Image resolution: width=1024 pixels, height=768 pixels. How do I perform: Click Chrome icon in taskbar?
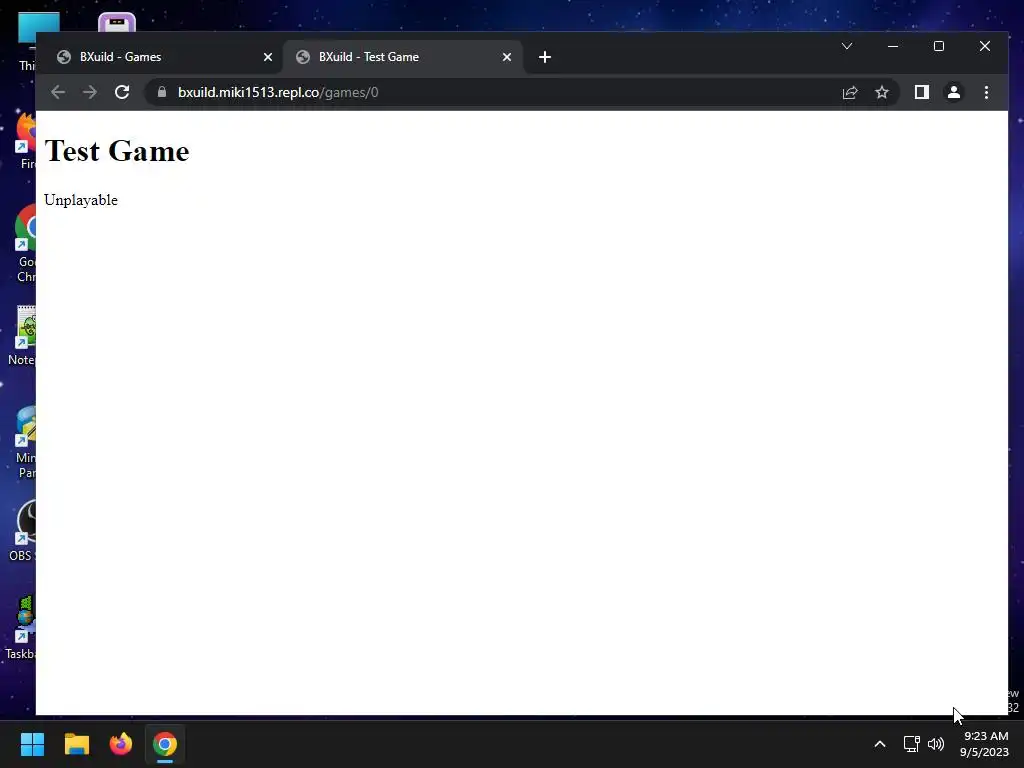[165, 744]
